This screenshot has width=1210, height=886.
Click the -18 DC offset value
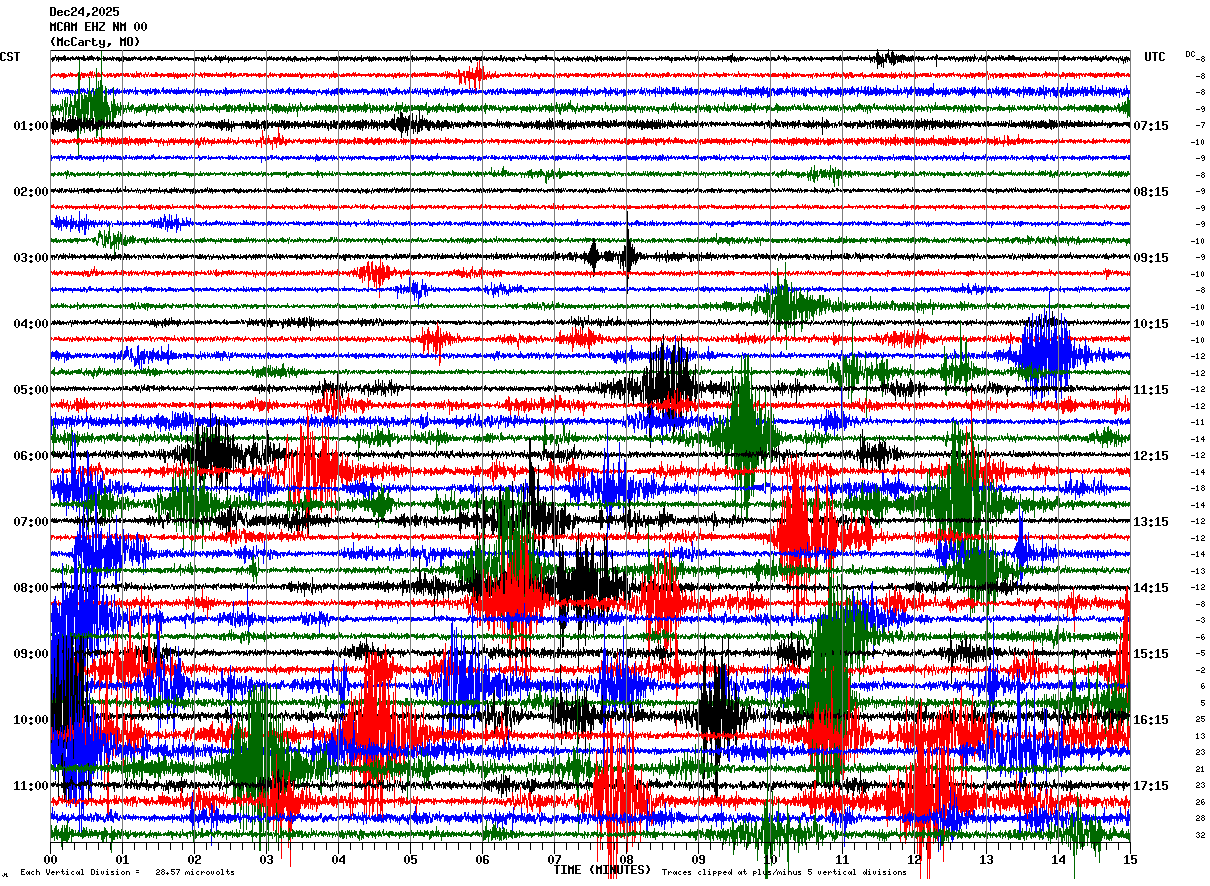[1198, 488]
